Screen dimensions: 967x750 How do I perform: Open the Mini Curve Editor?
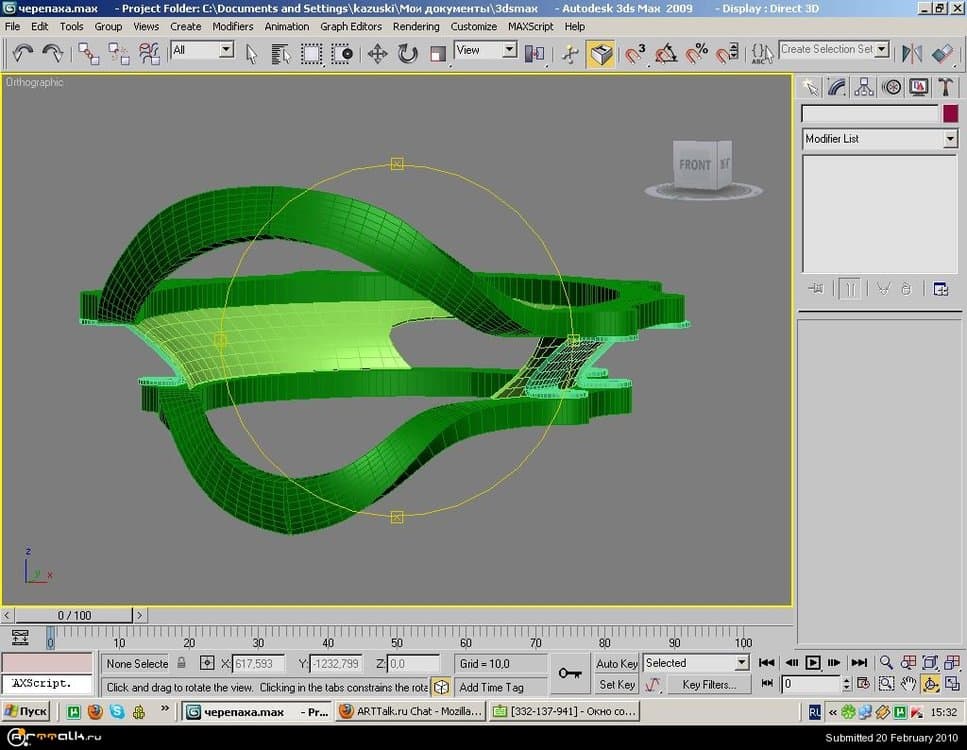(20, 637)
